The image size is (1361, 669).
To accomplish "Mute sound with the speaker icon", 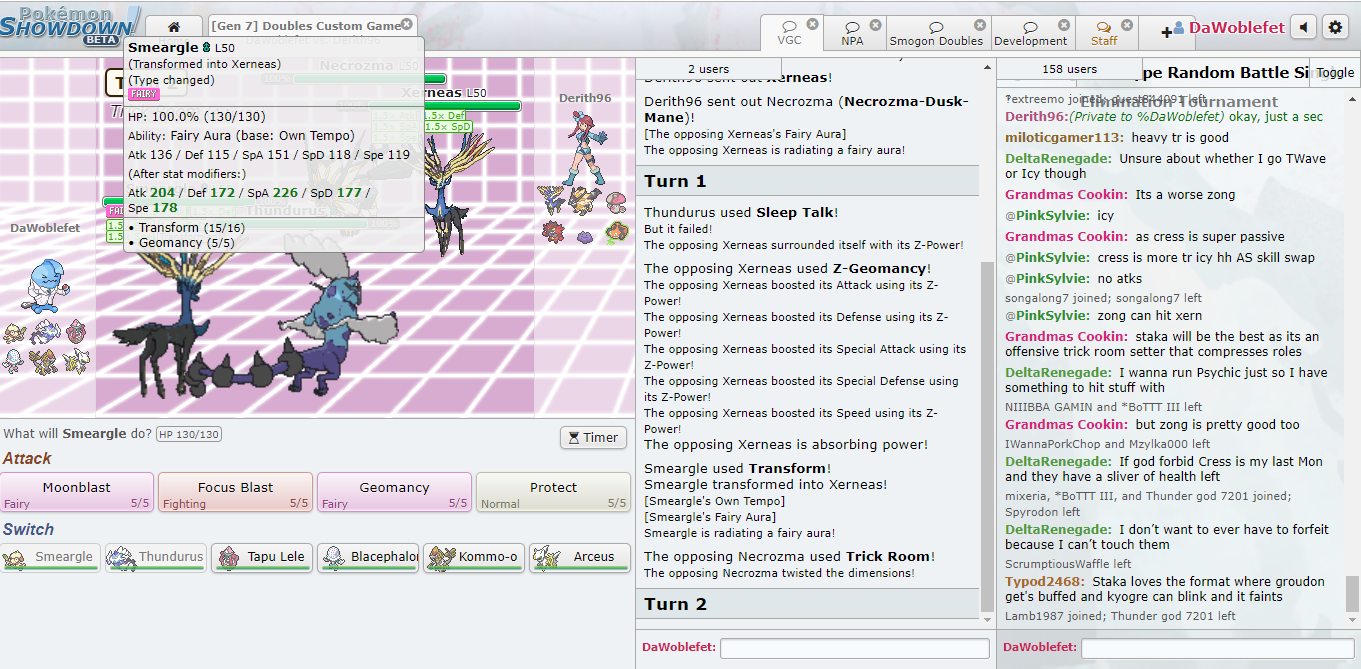I will click(x=1303, y=27).
